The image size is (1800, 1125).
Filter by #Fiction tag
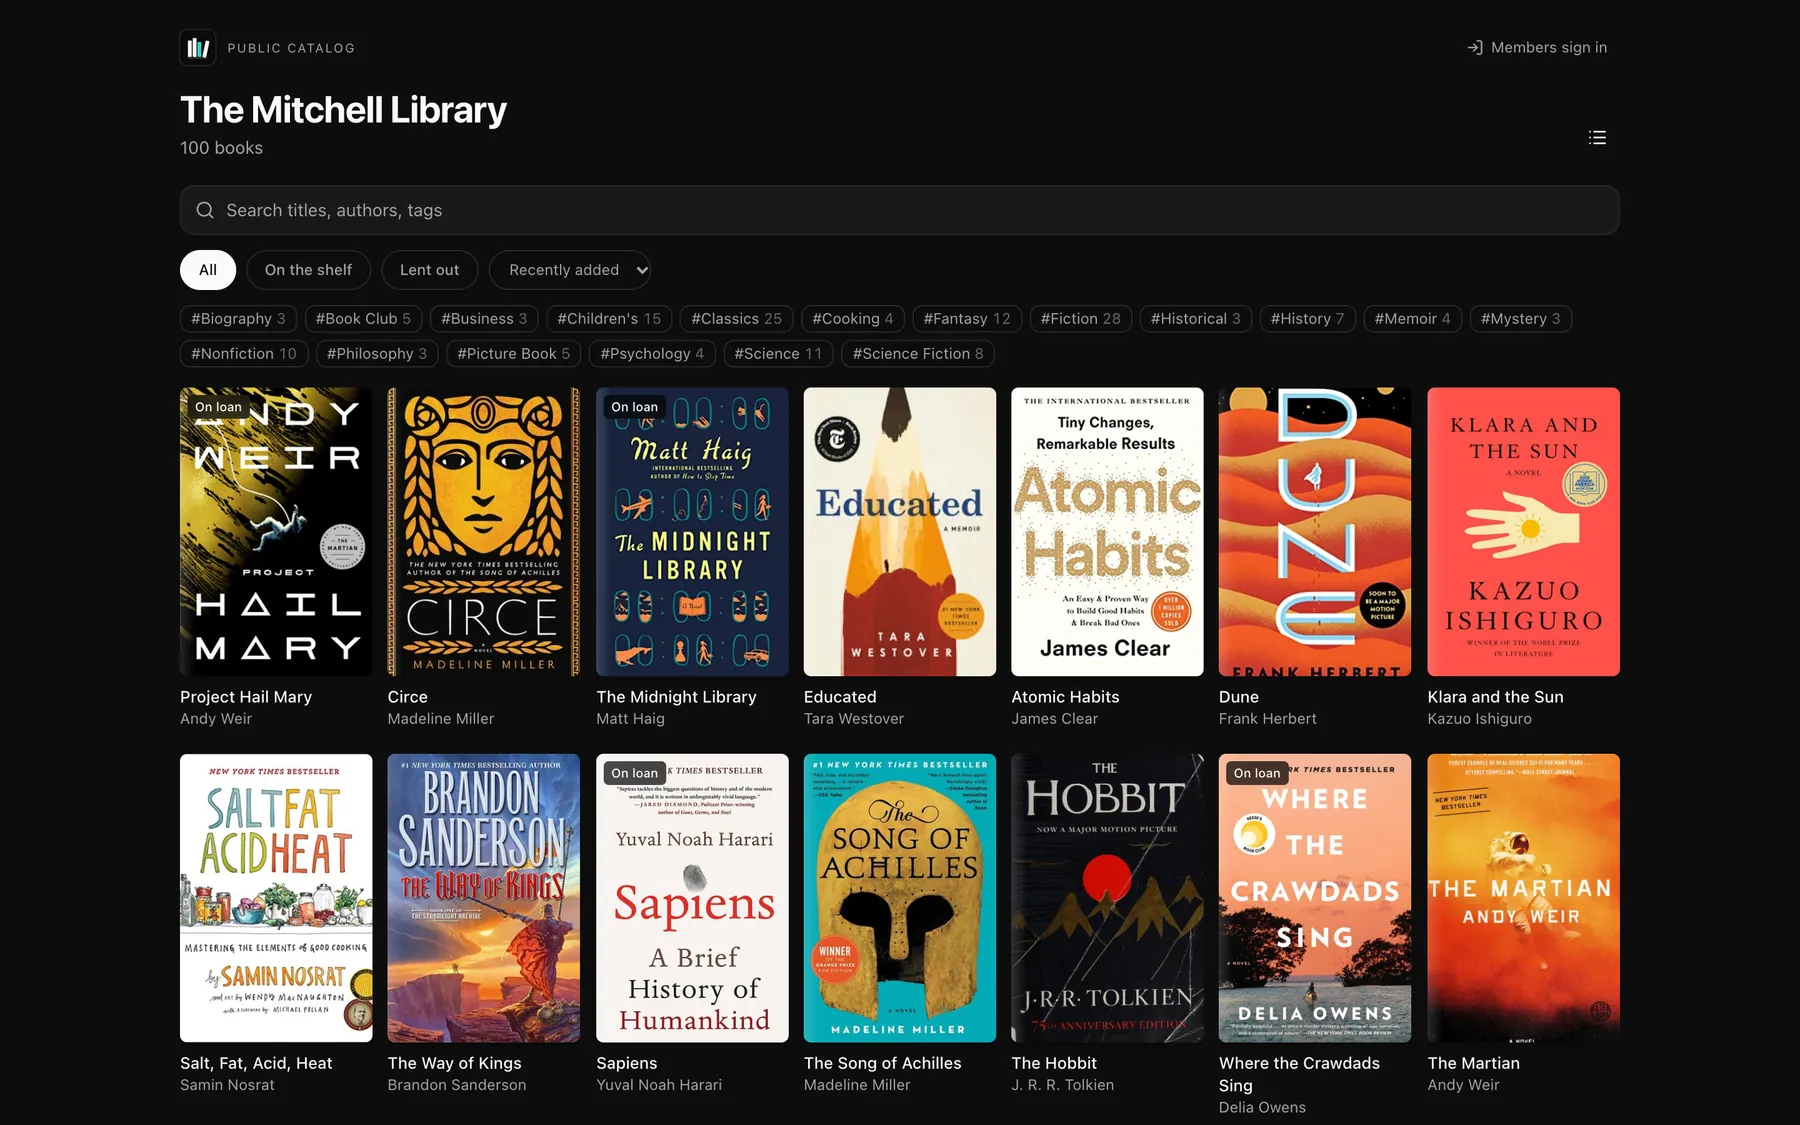[1081, 319]
